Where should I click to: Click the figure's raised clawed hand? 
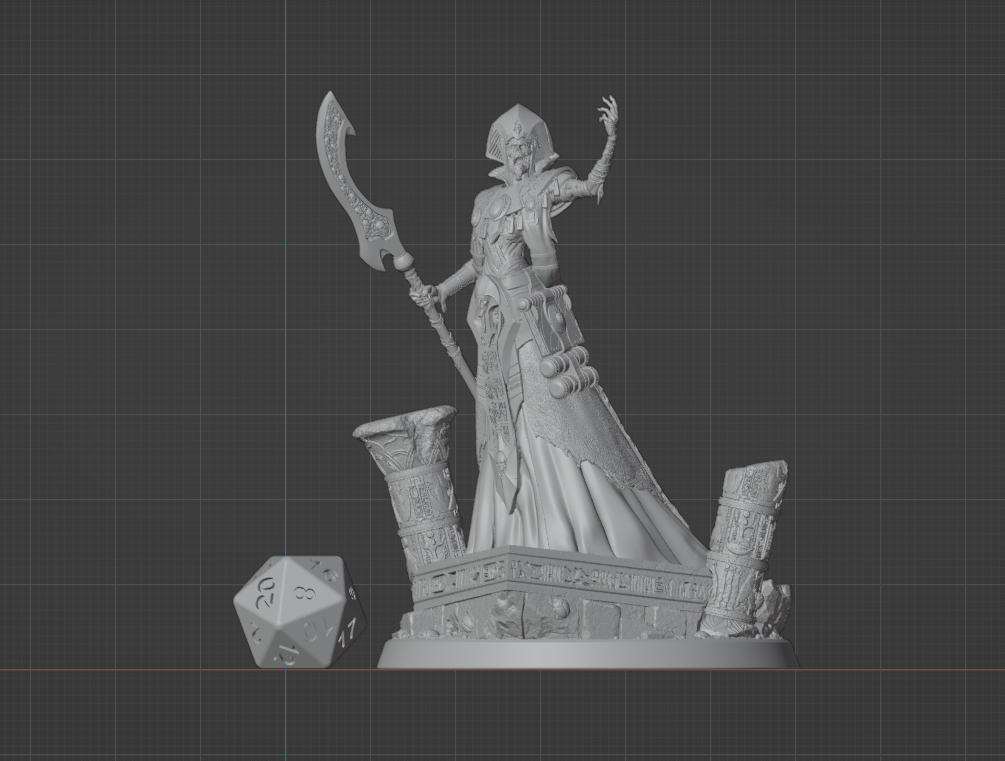(x=608, y=116)
